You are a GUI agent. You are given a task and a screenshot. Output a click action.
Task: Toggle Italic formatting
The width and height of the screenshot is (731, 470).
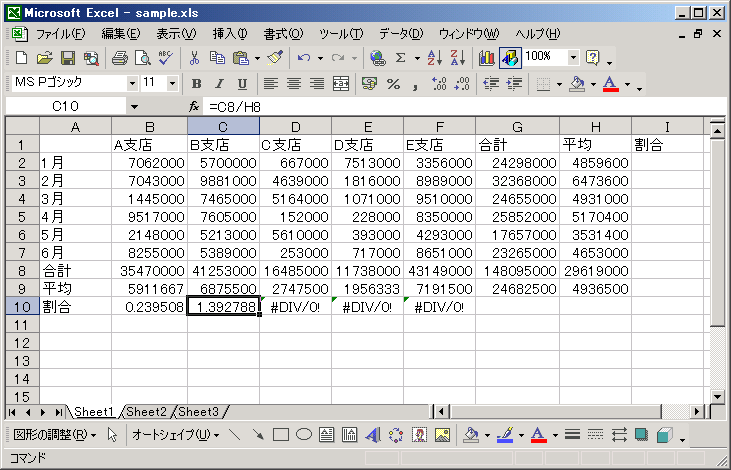pos(219,84)
